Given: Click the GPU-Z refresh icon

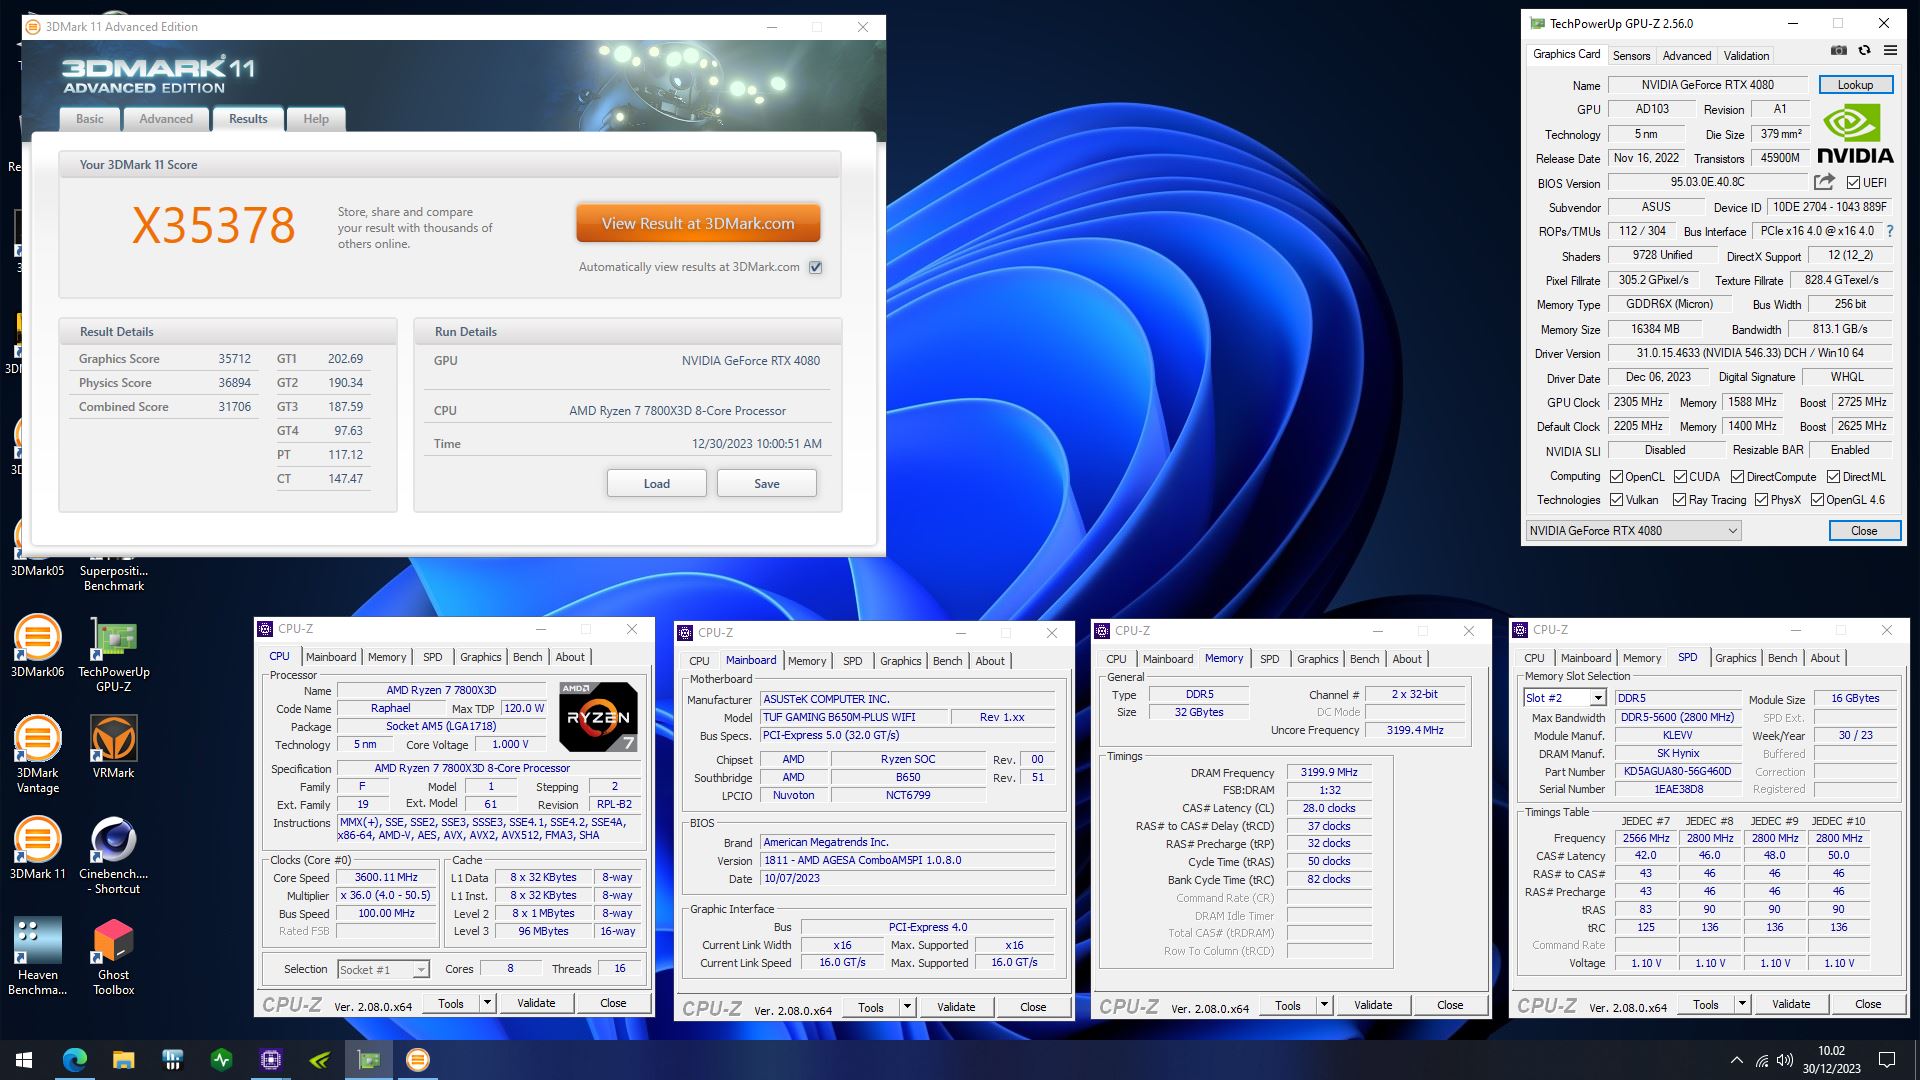Looking at the screenshot, I should point(1864,51).
